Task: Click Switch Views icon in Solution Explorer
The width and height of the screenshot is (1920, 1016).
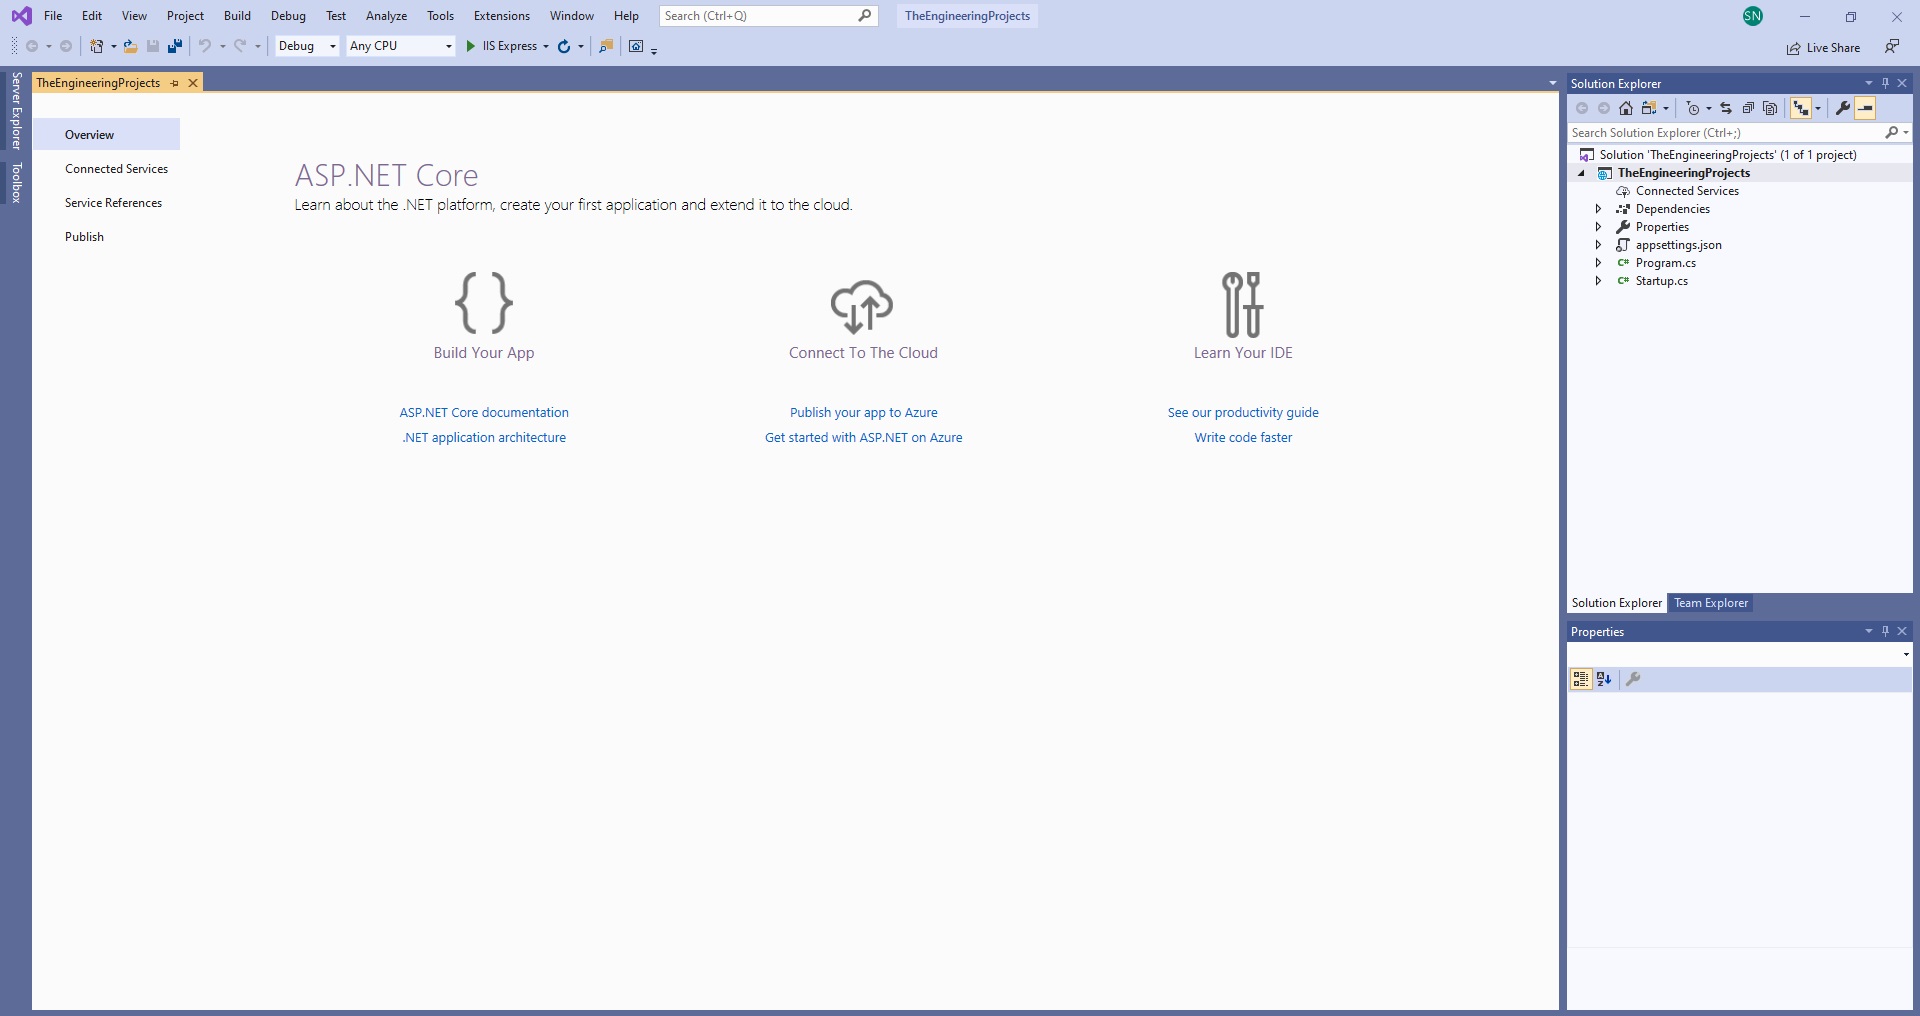Action: [x=1649, y=108]
